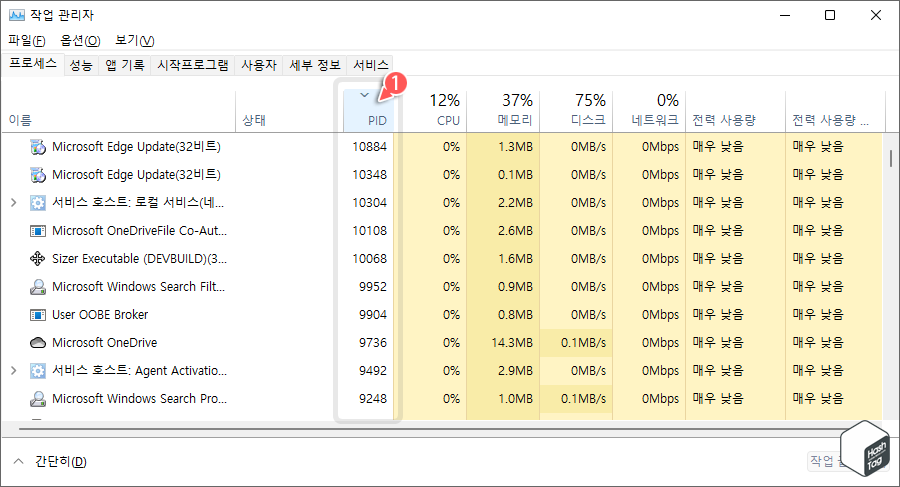The width and height of the screenshot is (900, 487).
Task: Click icon of Microsoft Edge Update PID 10884
Action: 38,147
